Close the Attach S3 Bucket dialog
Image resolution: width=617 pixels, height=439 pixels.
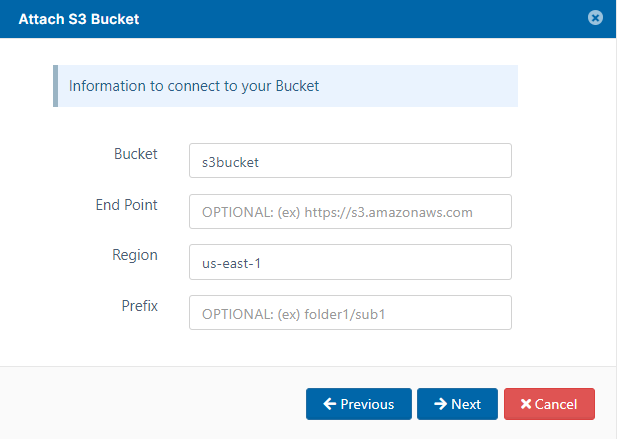pyautogui.click(x=595, y=18)
